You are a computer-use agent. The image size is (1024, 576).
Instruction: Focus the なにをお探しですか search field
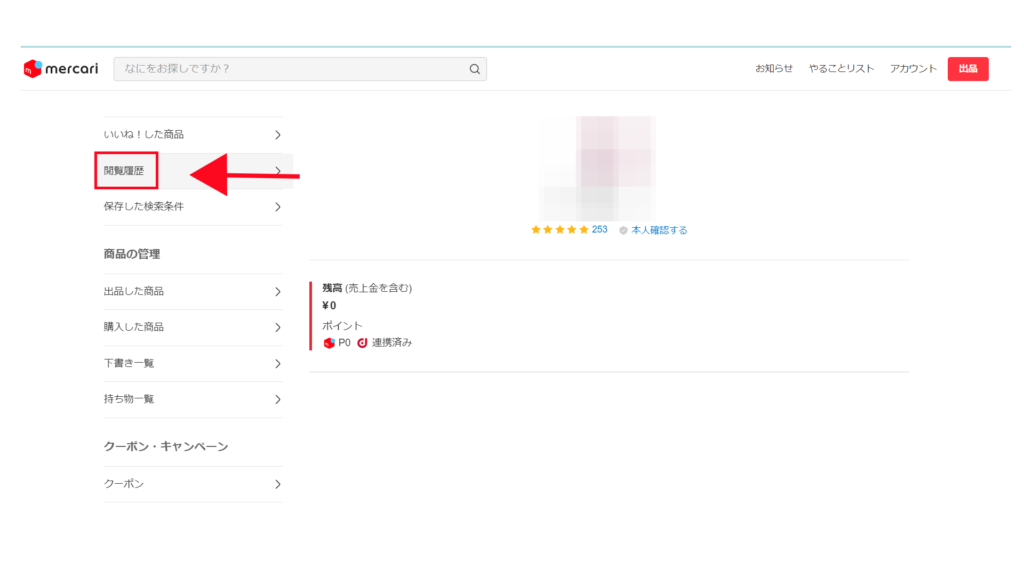tap(300, 69)
